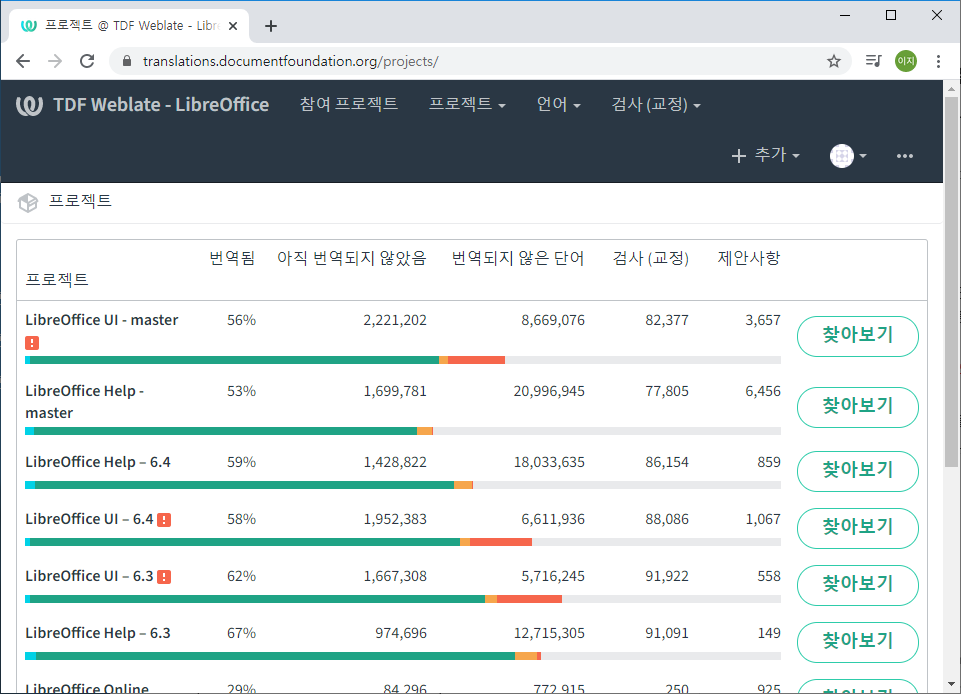Screen dimensions: 961x694
Task: Click the 67% translated value
Action: point(241,633)
